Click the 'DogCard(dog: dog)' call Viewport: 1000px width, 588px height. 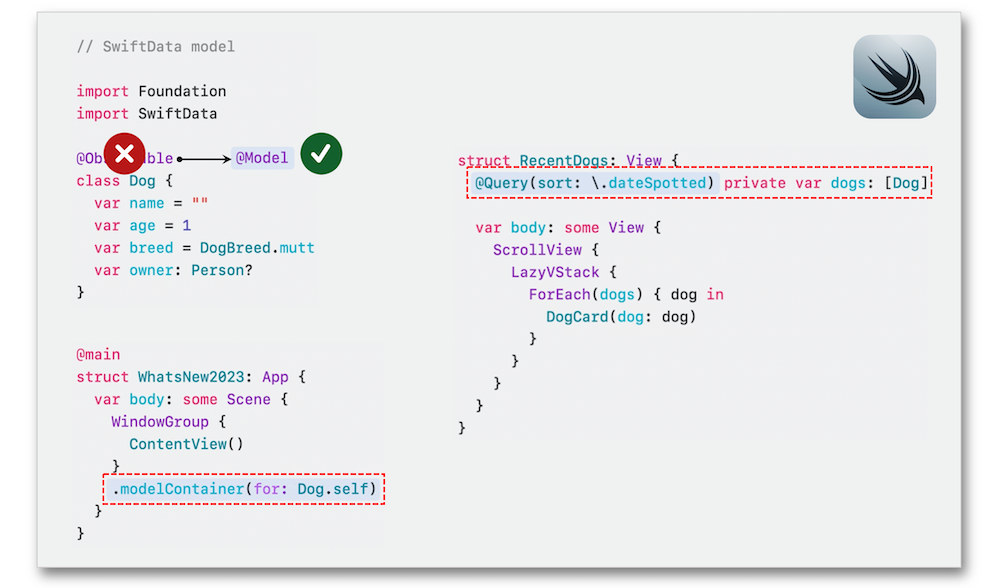coord(620,317)
